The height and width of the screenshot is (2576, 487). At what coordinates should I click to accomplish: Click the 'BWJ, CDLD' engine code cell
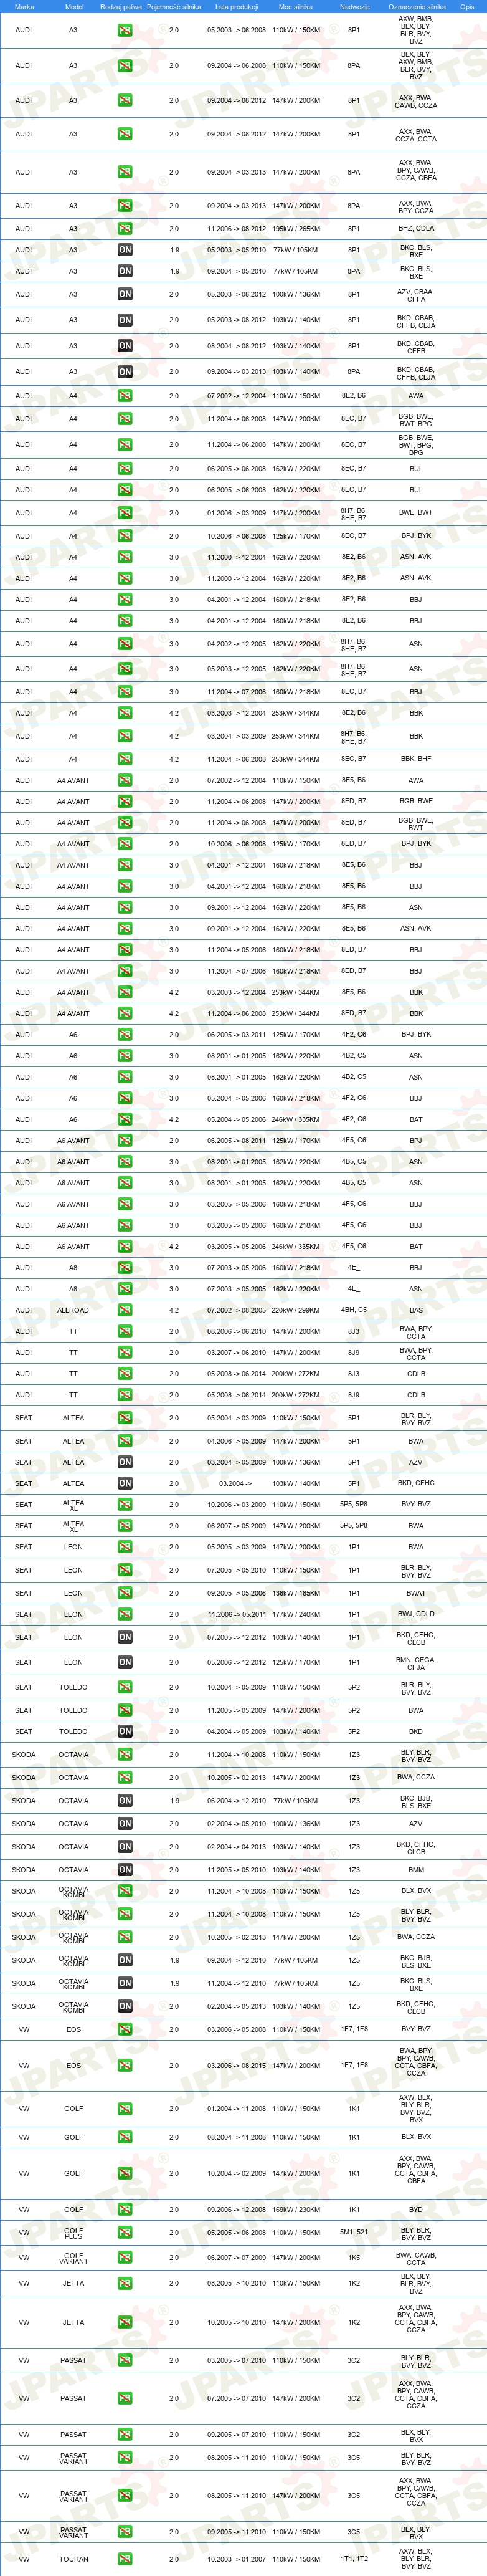[416, 1614]
